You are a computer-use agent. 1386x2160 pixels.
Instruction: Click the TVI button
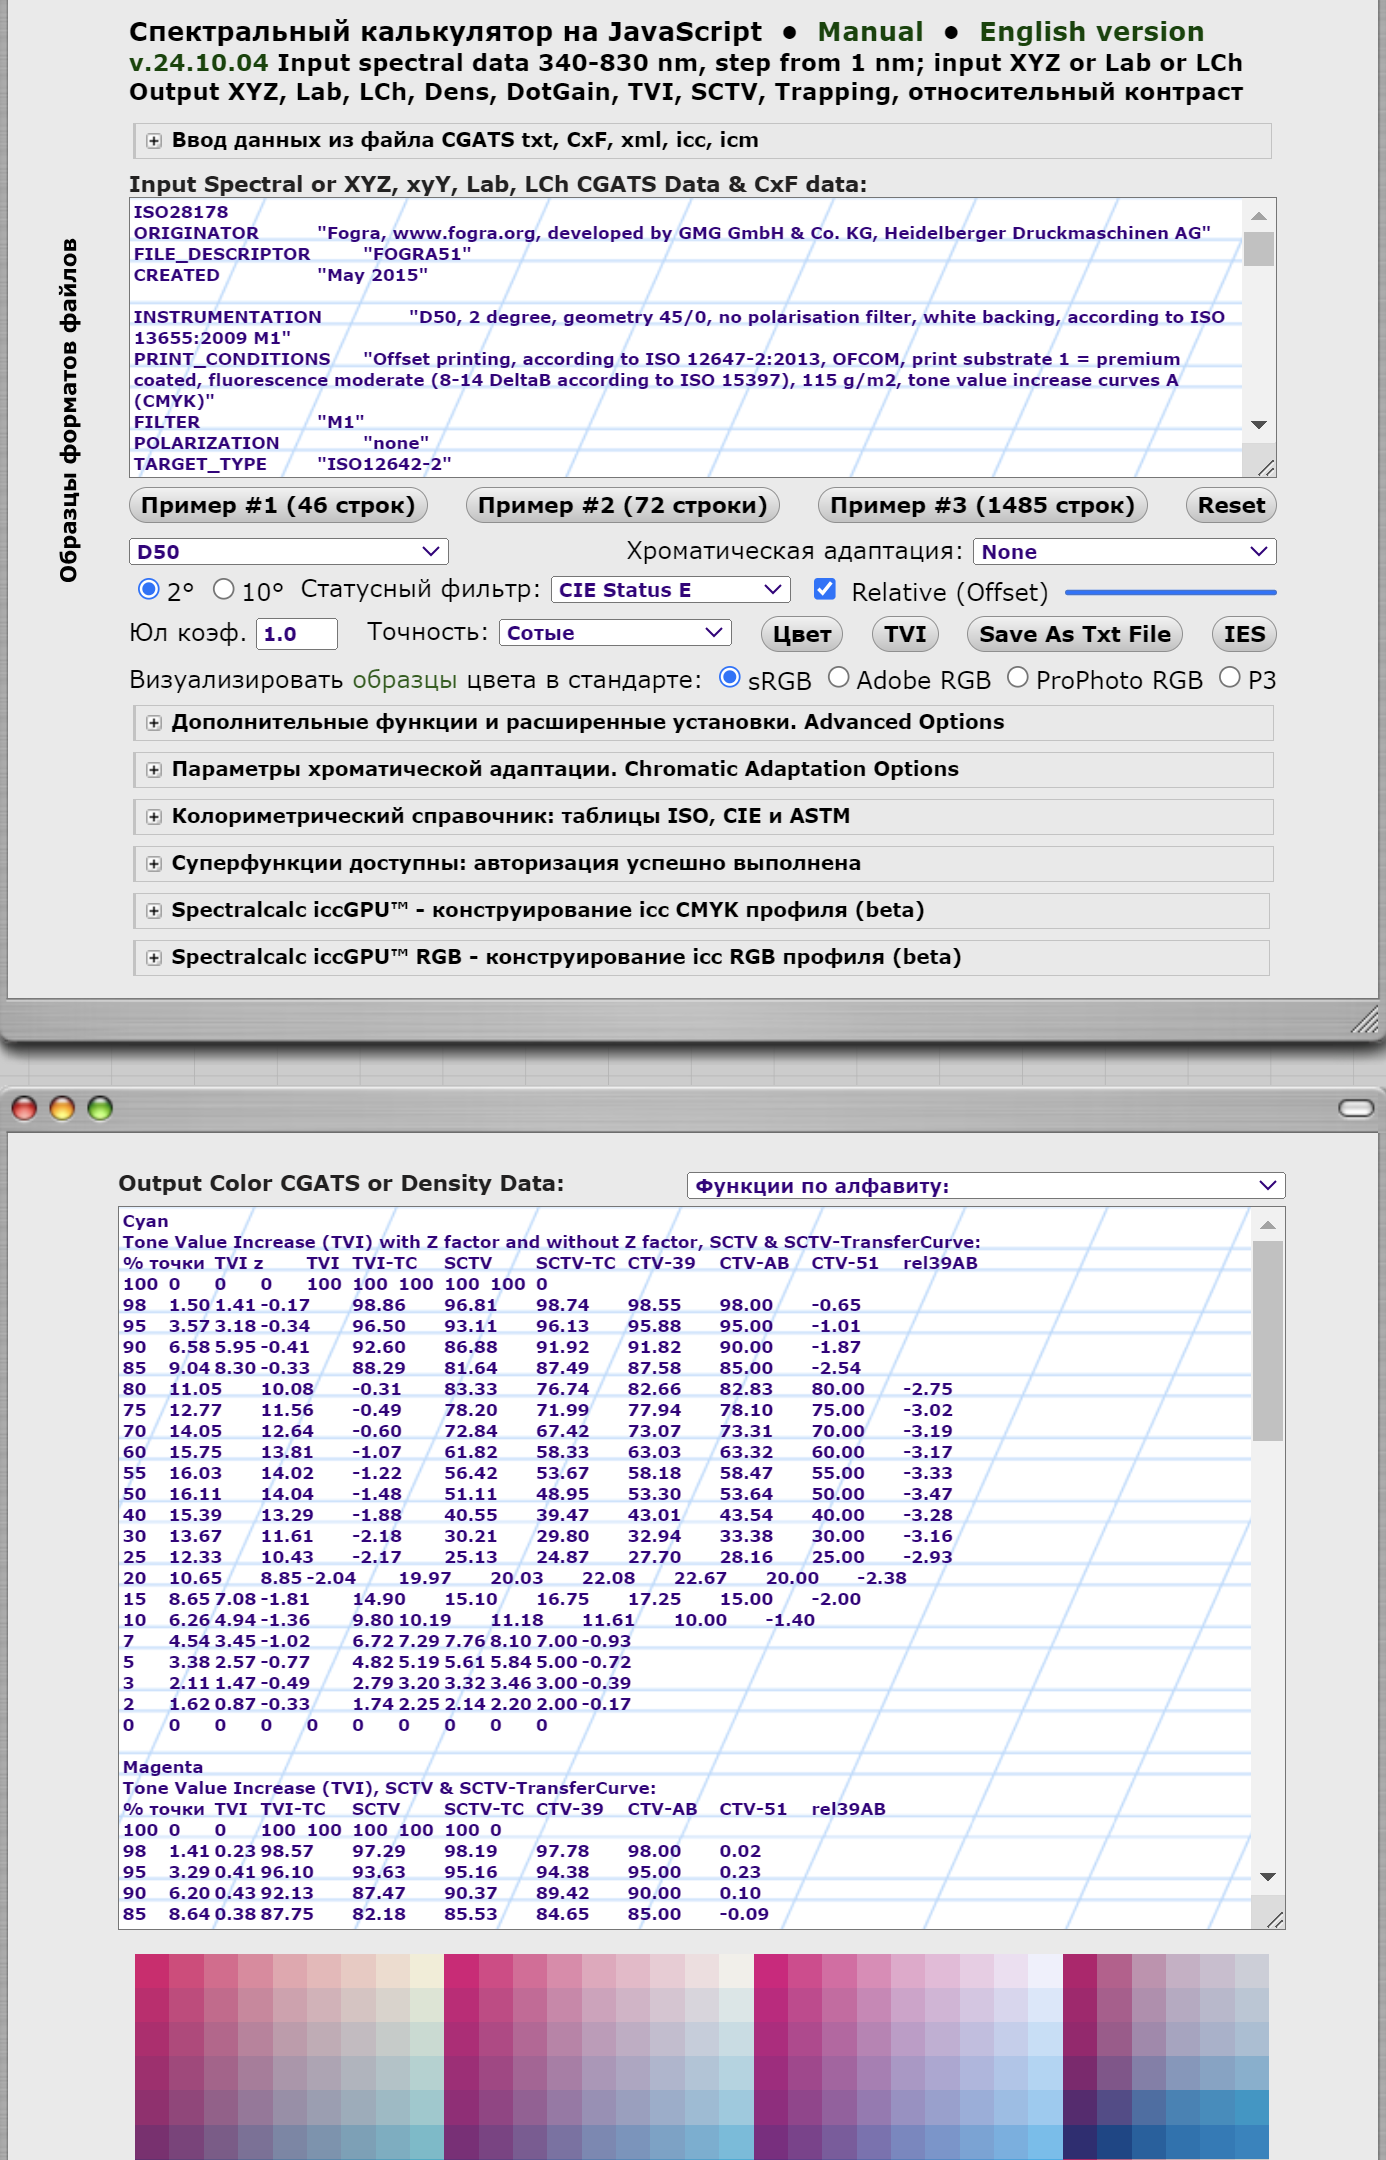[x=905, y=634]
